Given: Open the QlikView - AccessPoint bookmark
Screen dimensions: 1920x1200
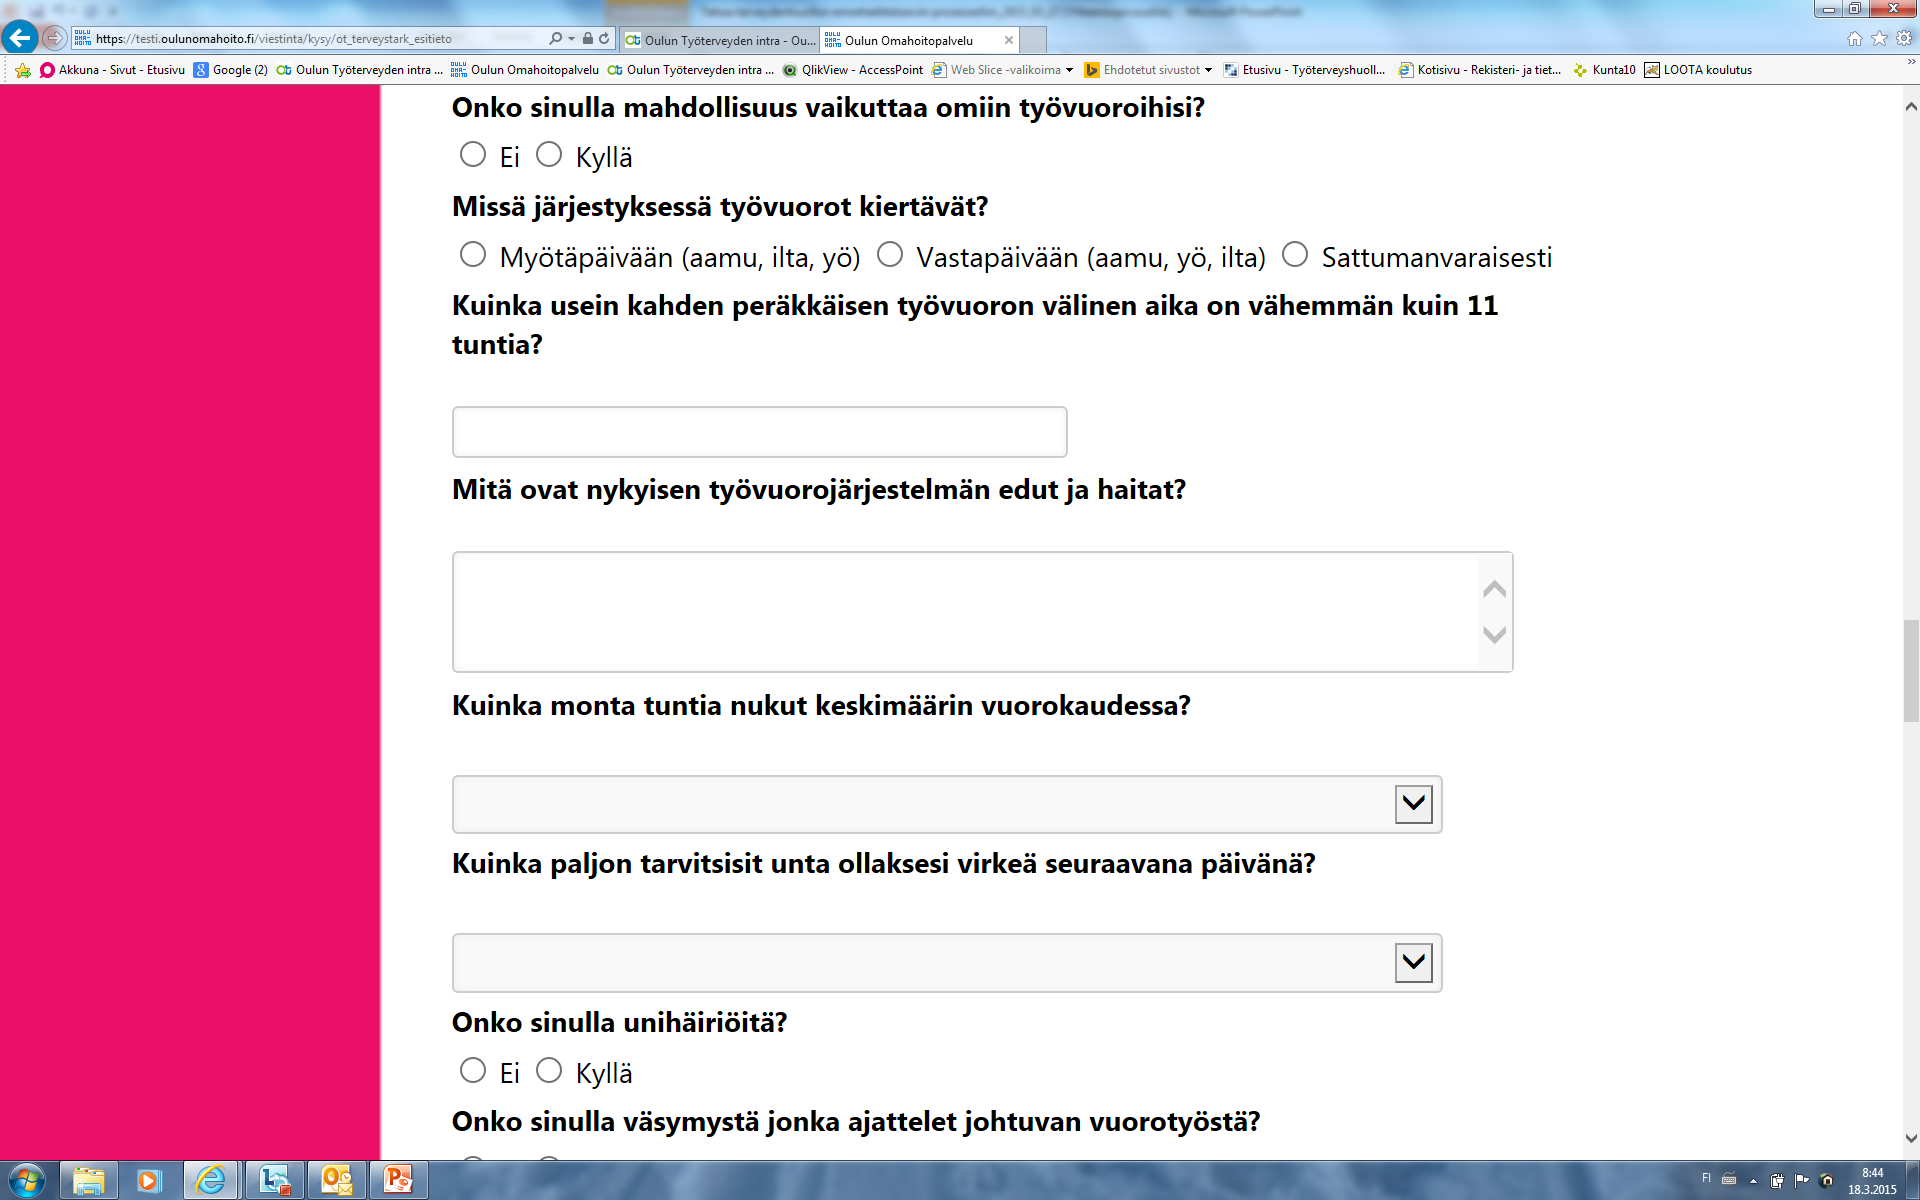Looking at the screenshot, I should 853,70.
